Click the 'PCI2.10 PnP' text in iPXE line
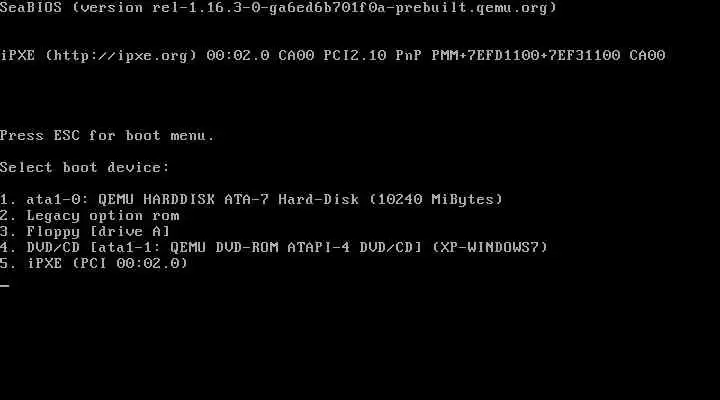 pos(372,56)
